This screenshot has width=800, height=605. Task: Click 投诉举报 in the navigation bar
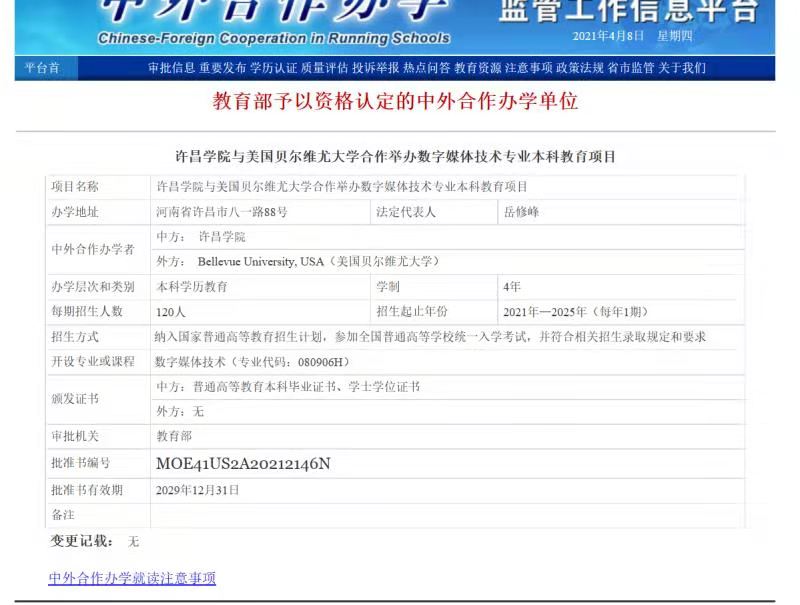pyautogui.click(x=375, y=68)
